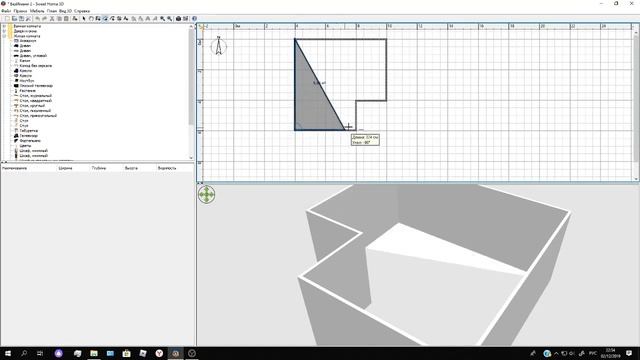Click the Redo toolbar icon
The image size is (640, 360).
[45, 18]
